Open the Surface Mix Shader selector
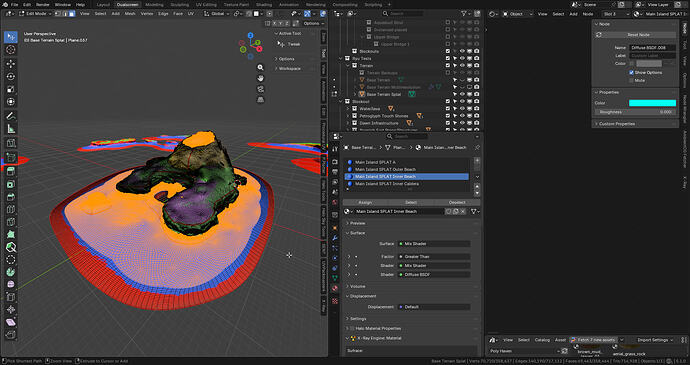690x365 pixels. pos(434,243)
